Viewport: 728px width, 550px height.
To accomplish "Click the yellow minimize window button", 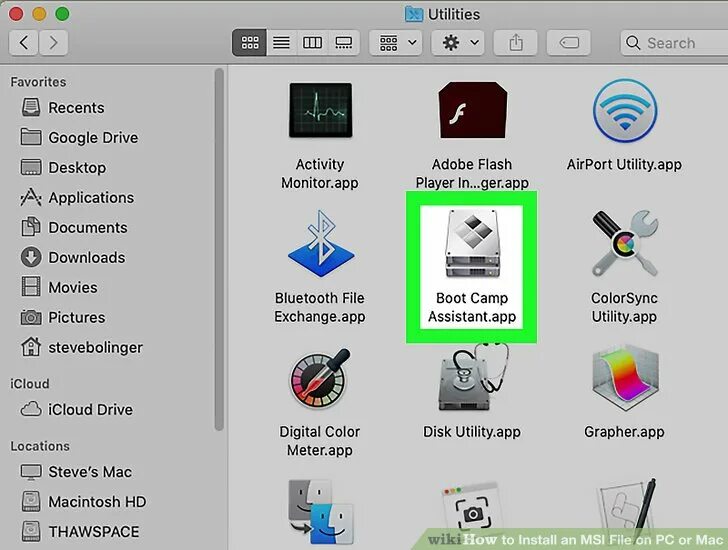I will click(x=39, y=14).
